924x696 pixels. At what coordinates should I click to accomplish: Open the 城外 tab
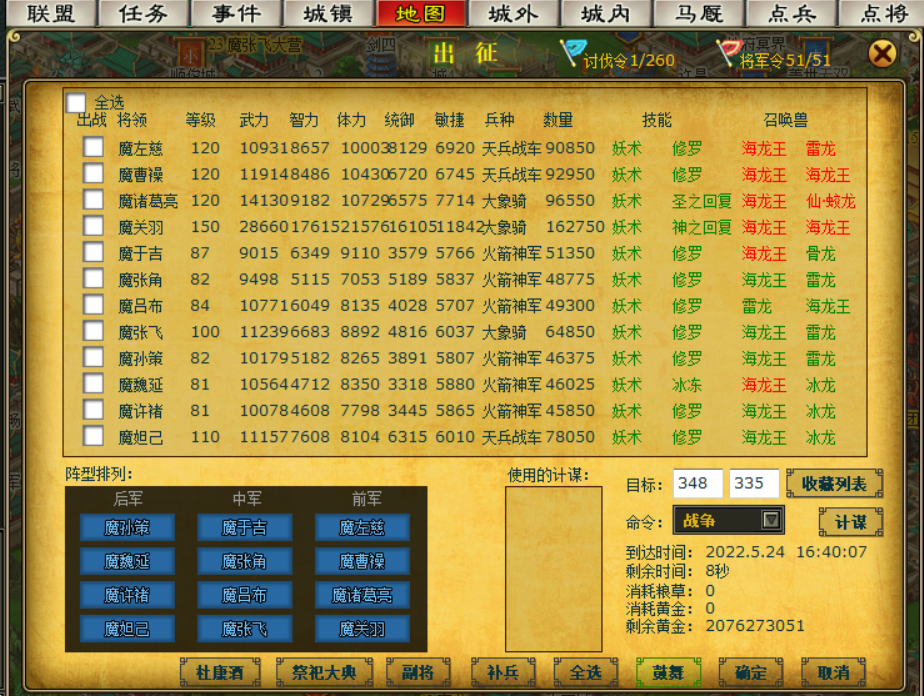point(513,13)
